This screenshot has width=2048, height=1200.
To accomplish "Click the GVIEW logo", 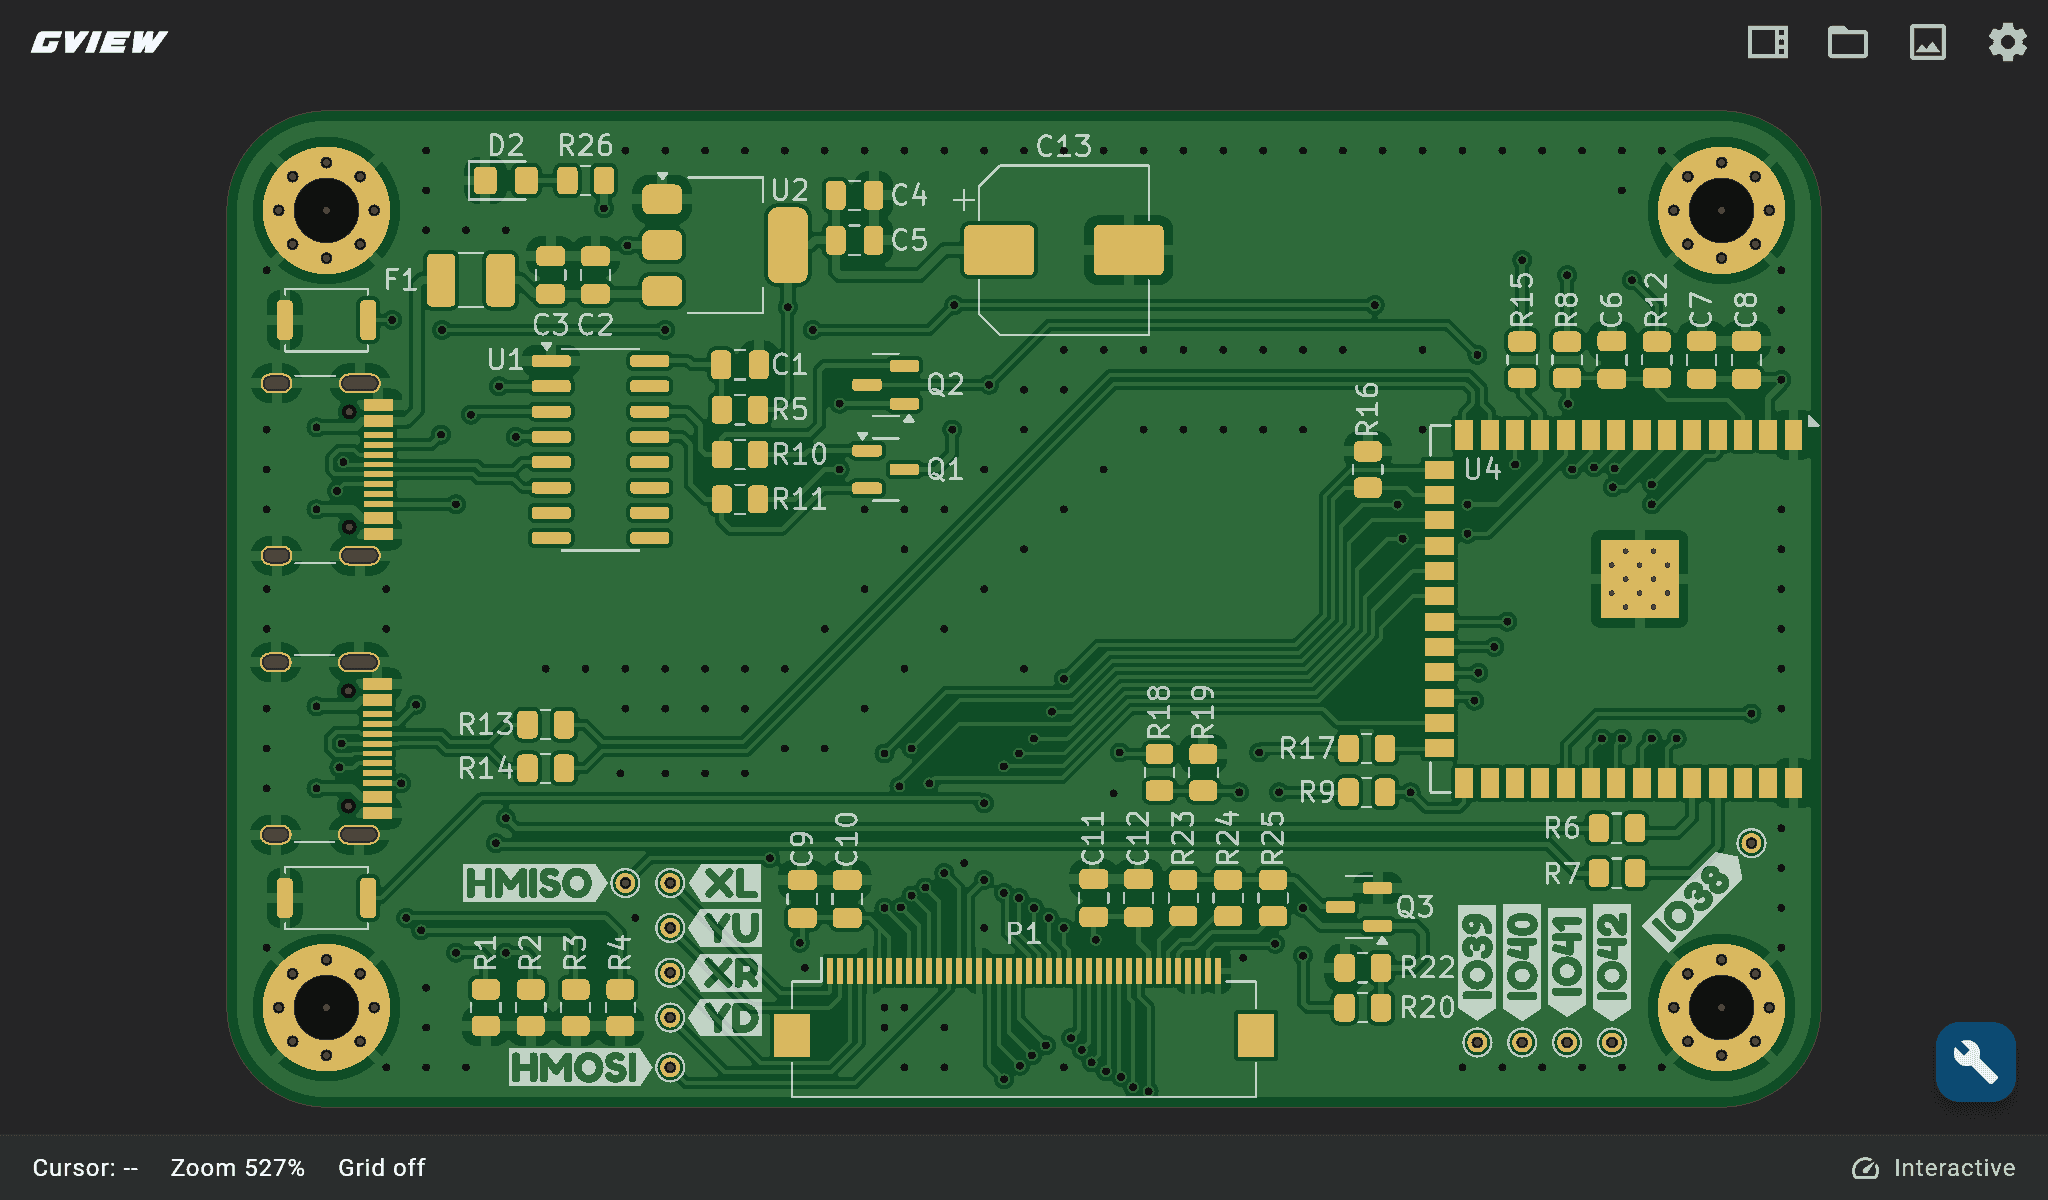I will [99, 42].
